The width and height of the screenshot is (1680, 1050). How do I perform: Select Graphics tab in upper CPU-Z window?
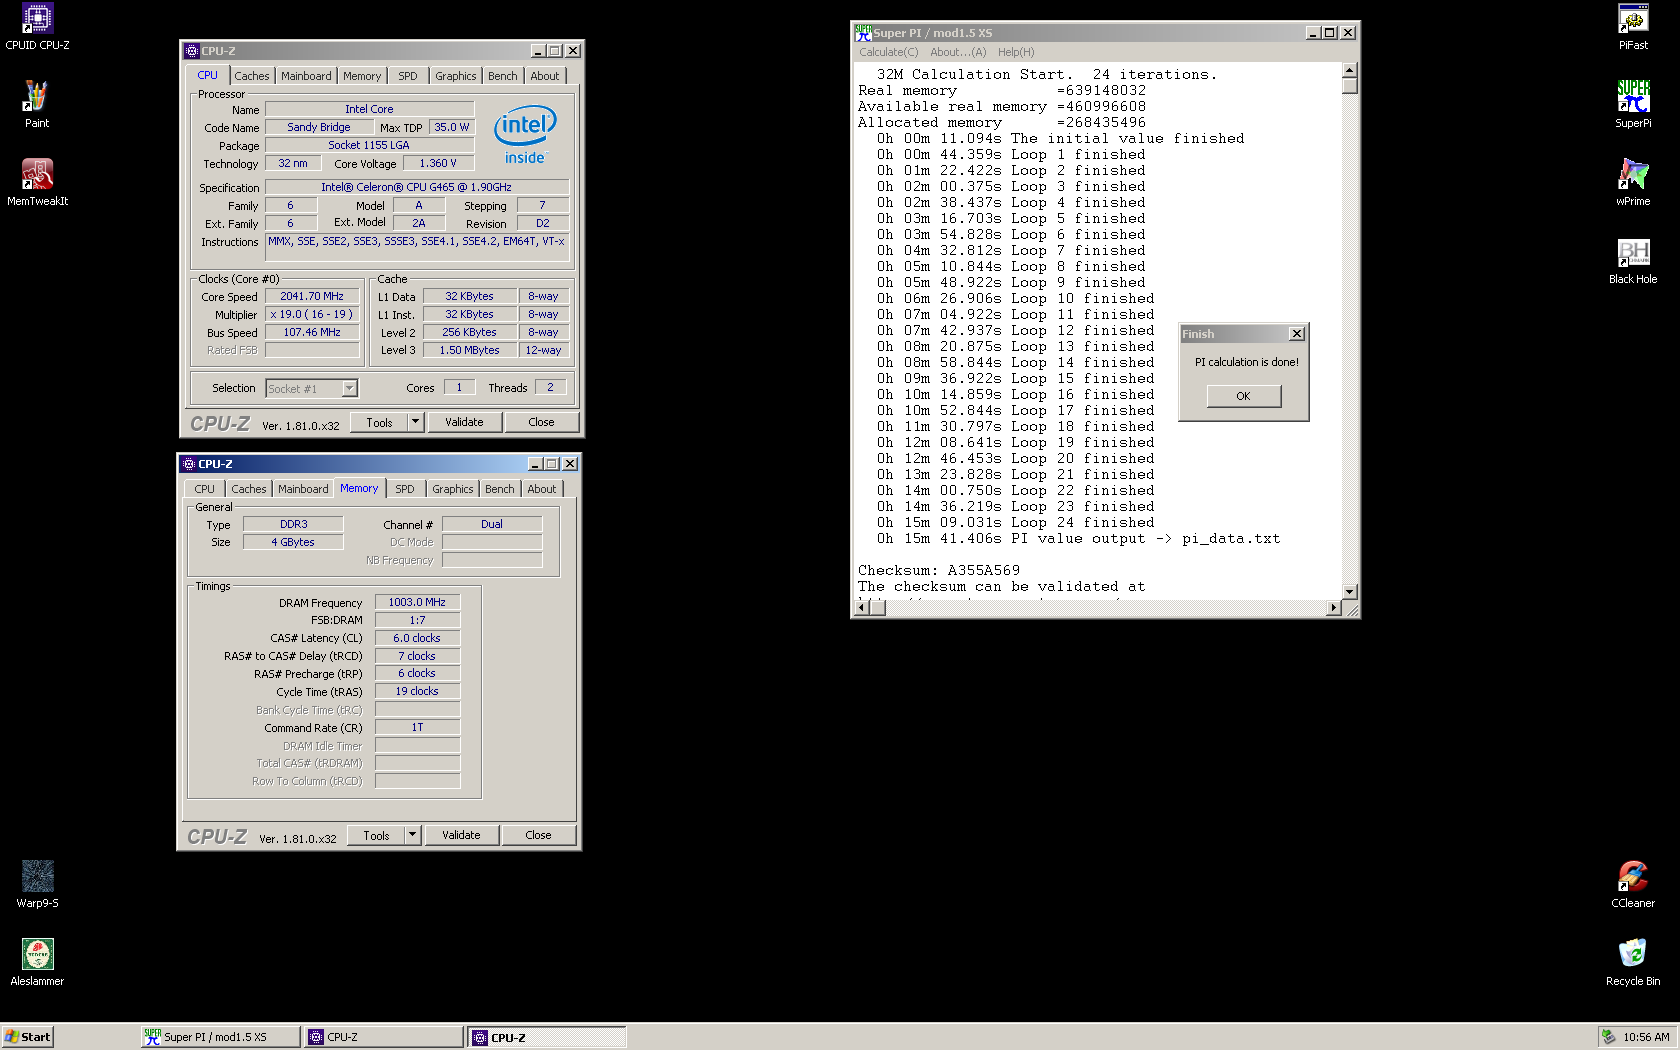click(x=456, y=76)
